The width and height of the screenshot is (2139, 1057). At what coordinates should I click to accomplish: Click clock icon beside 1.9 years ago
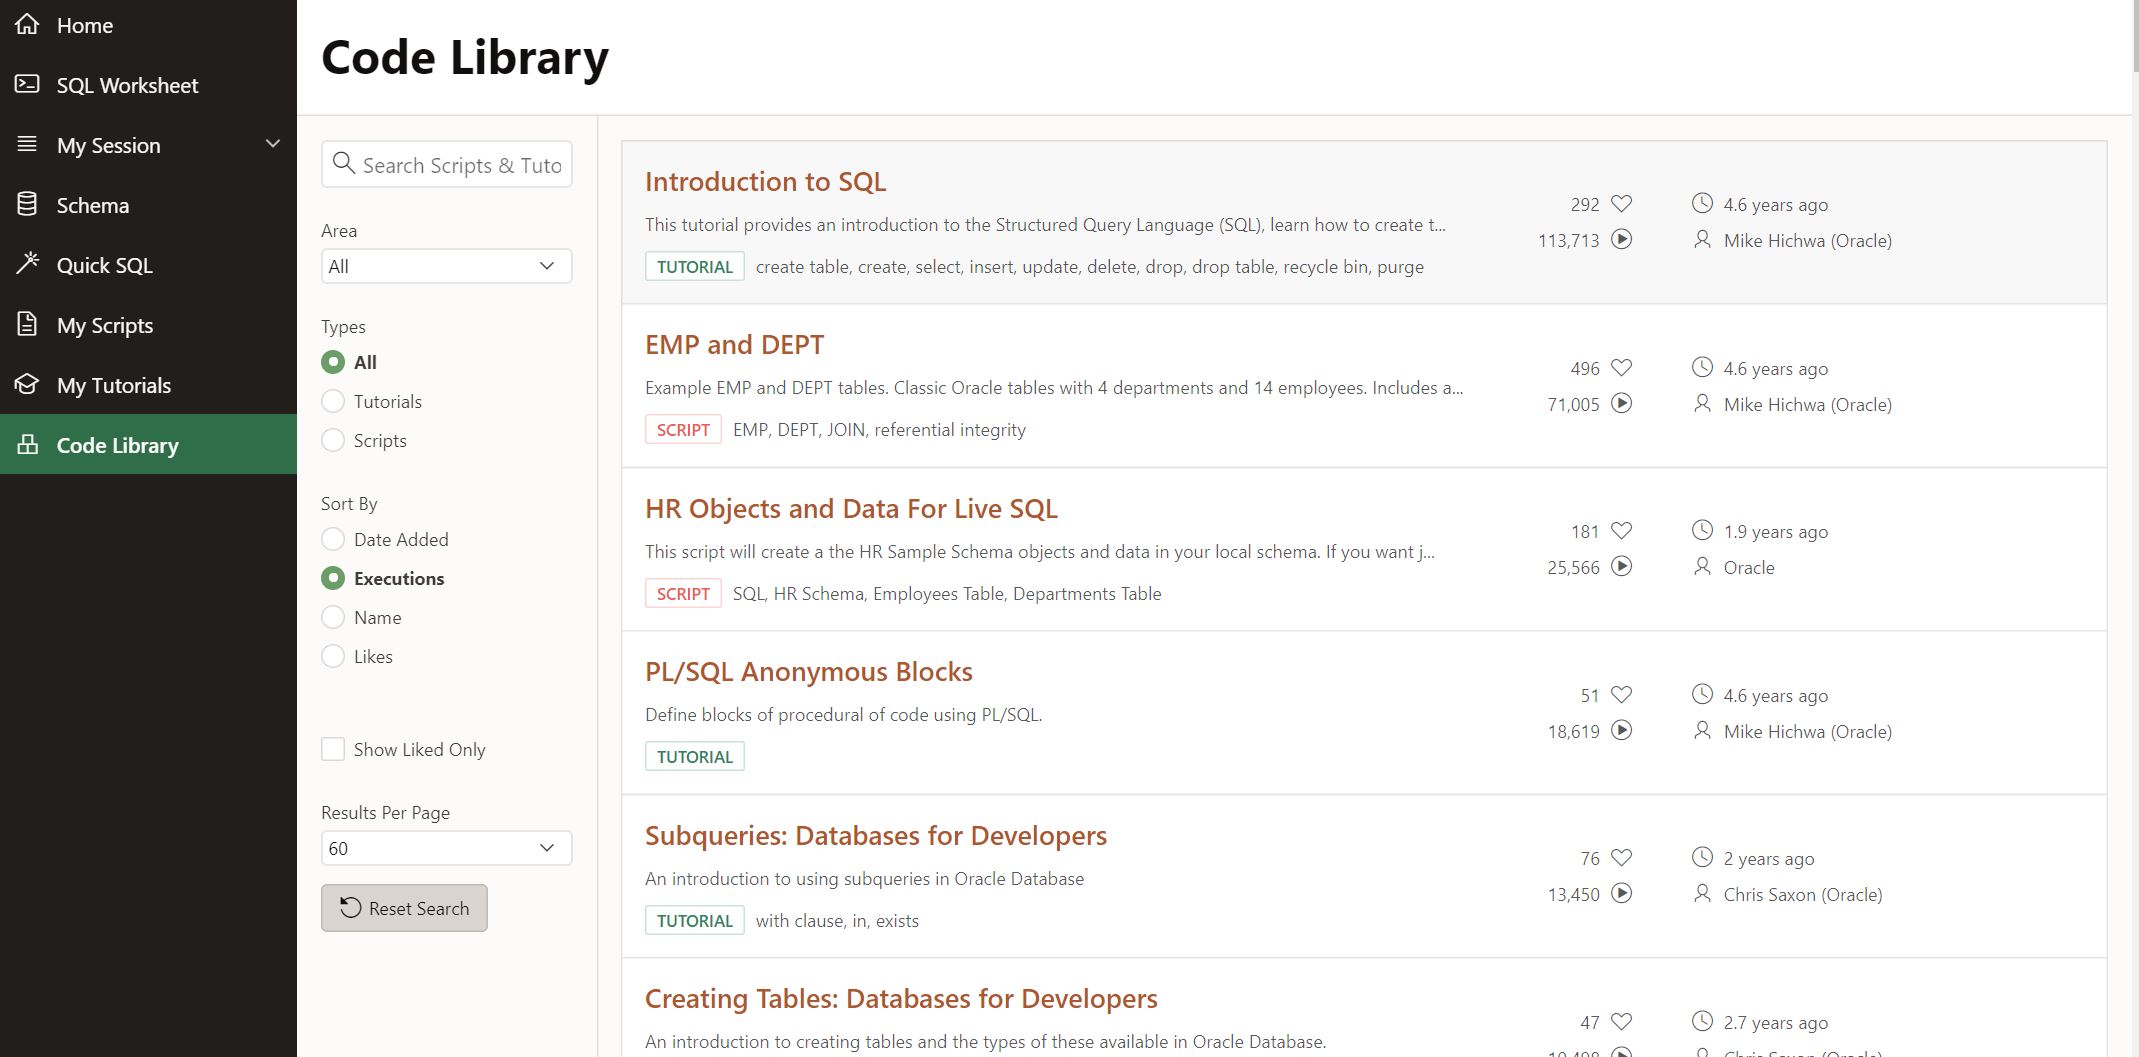point(1702,530)
